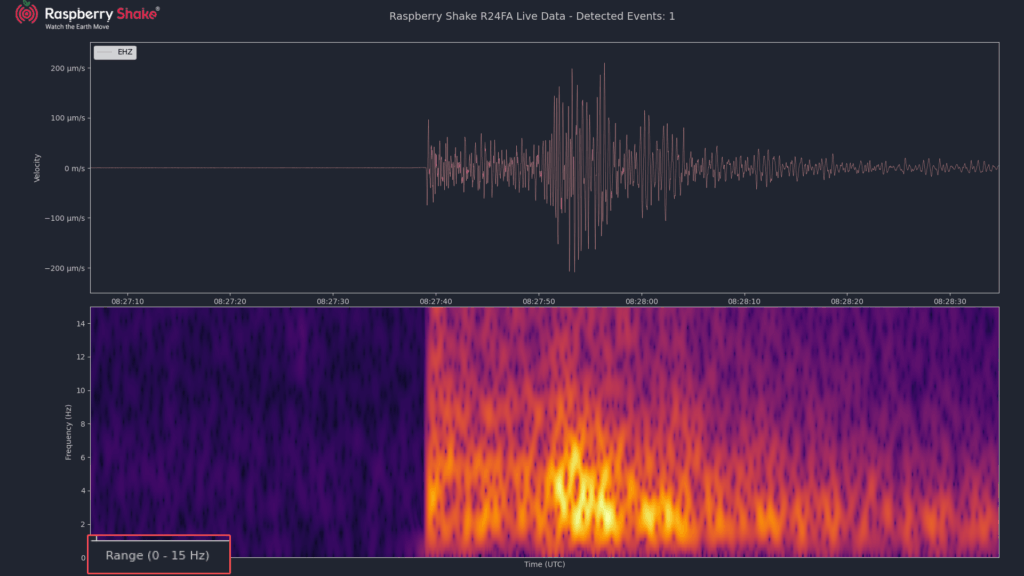Select the 08:27:40 time tick label
This screenshot has height=576, width=1024.
tap(436, 302)
